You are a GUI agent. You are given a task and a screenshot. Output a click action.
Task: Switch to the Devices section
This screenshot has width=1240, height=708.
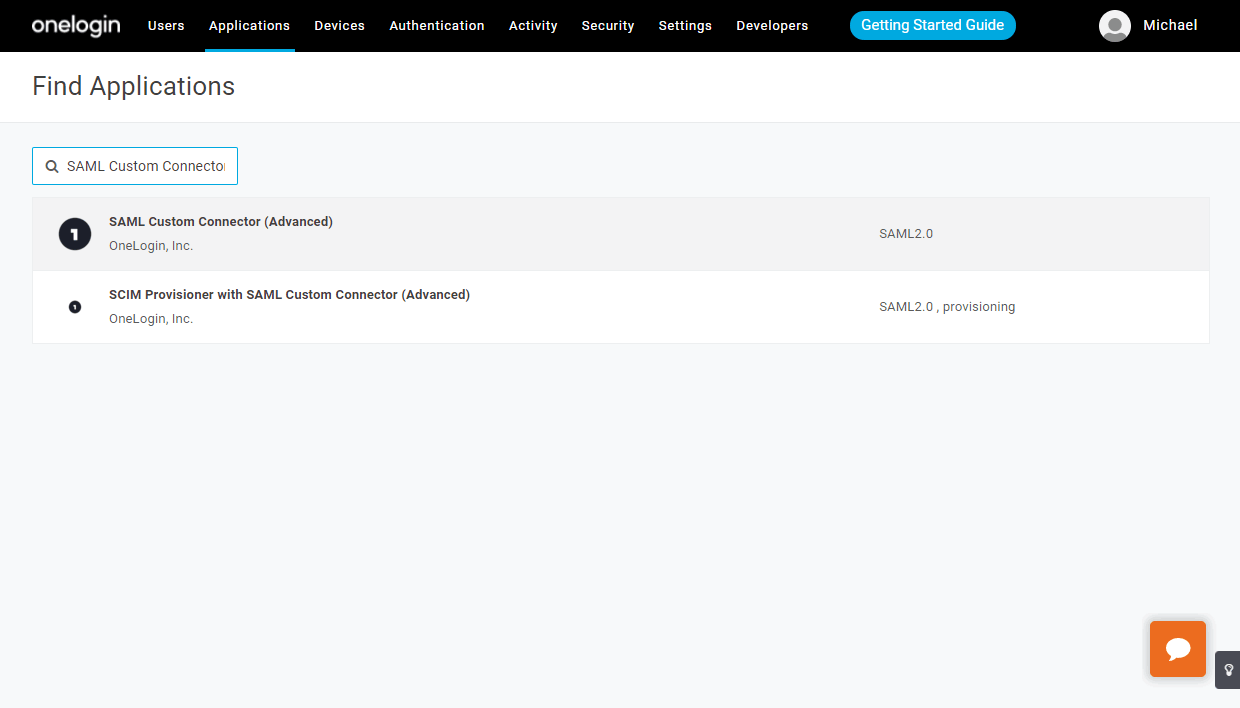pyautogui.click(x=339, y=25)
